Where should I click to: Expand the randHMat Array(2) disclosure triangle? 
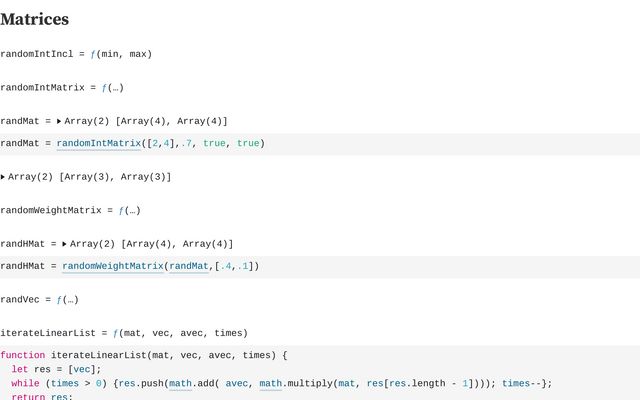point(65,244)
